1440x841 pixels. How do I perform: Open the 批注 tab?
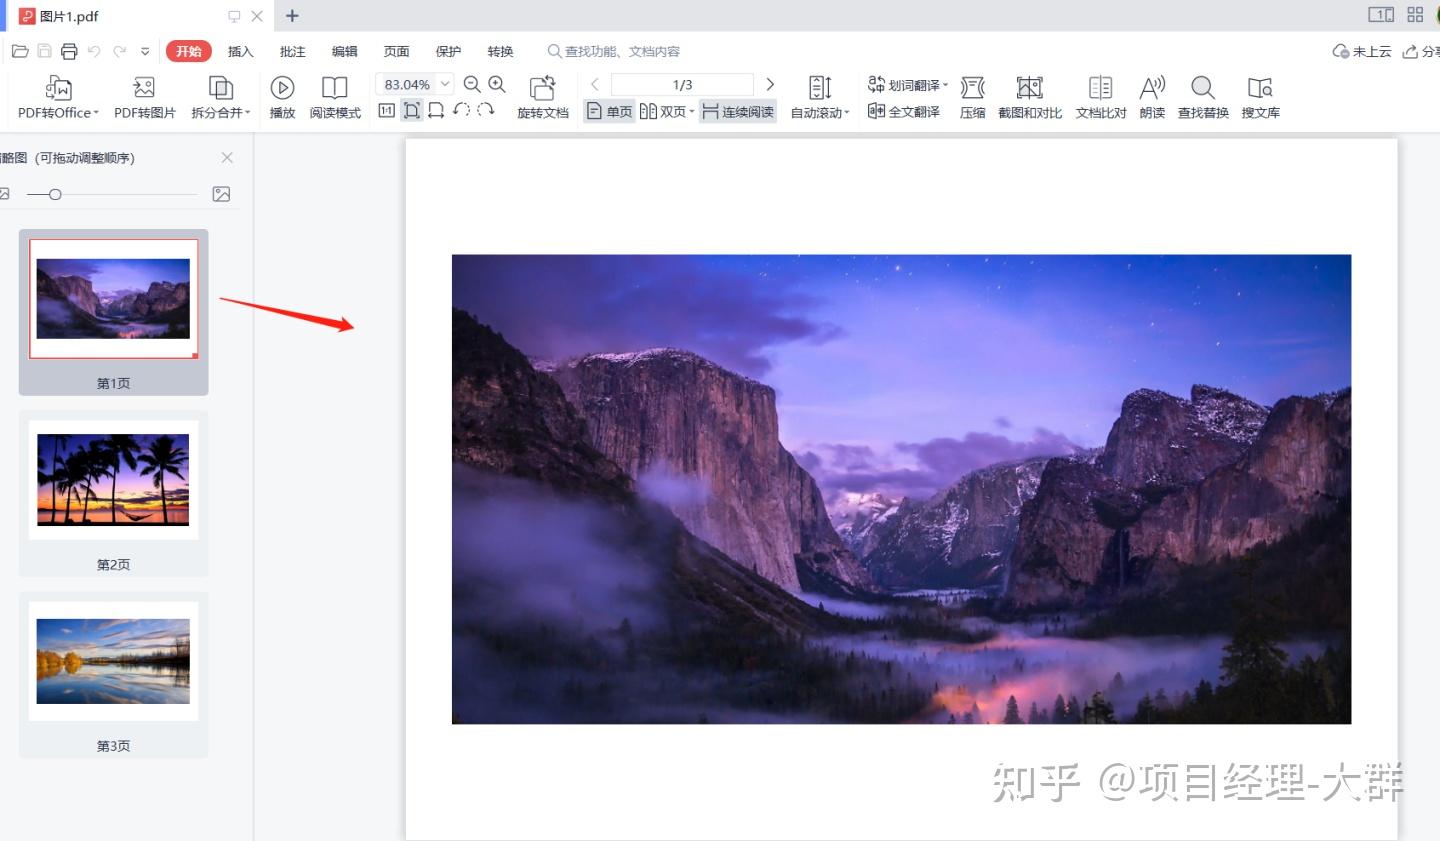pyautogui.click(x=293, y=51)
